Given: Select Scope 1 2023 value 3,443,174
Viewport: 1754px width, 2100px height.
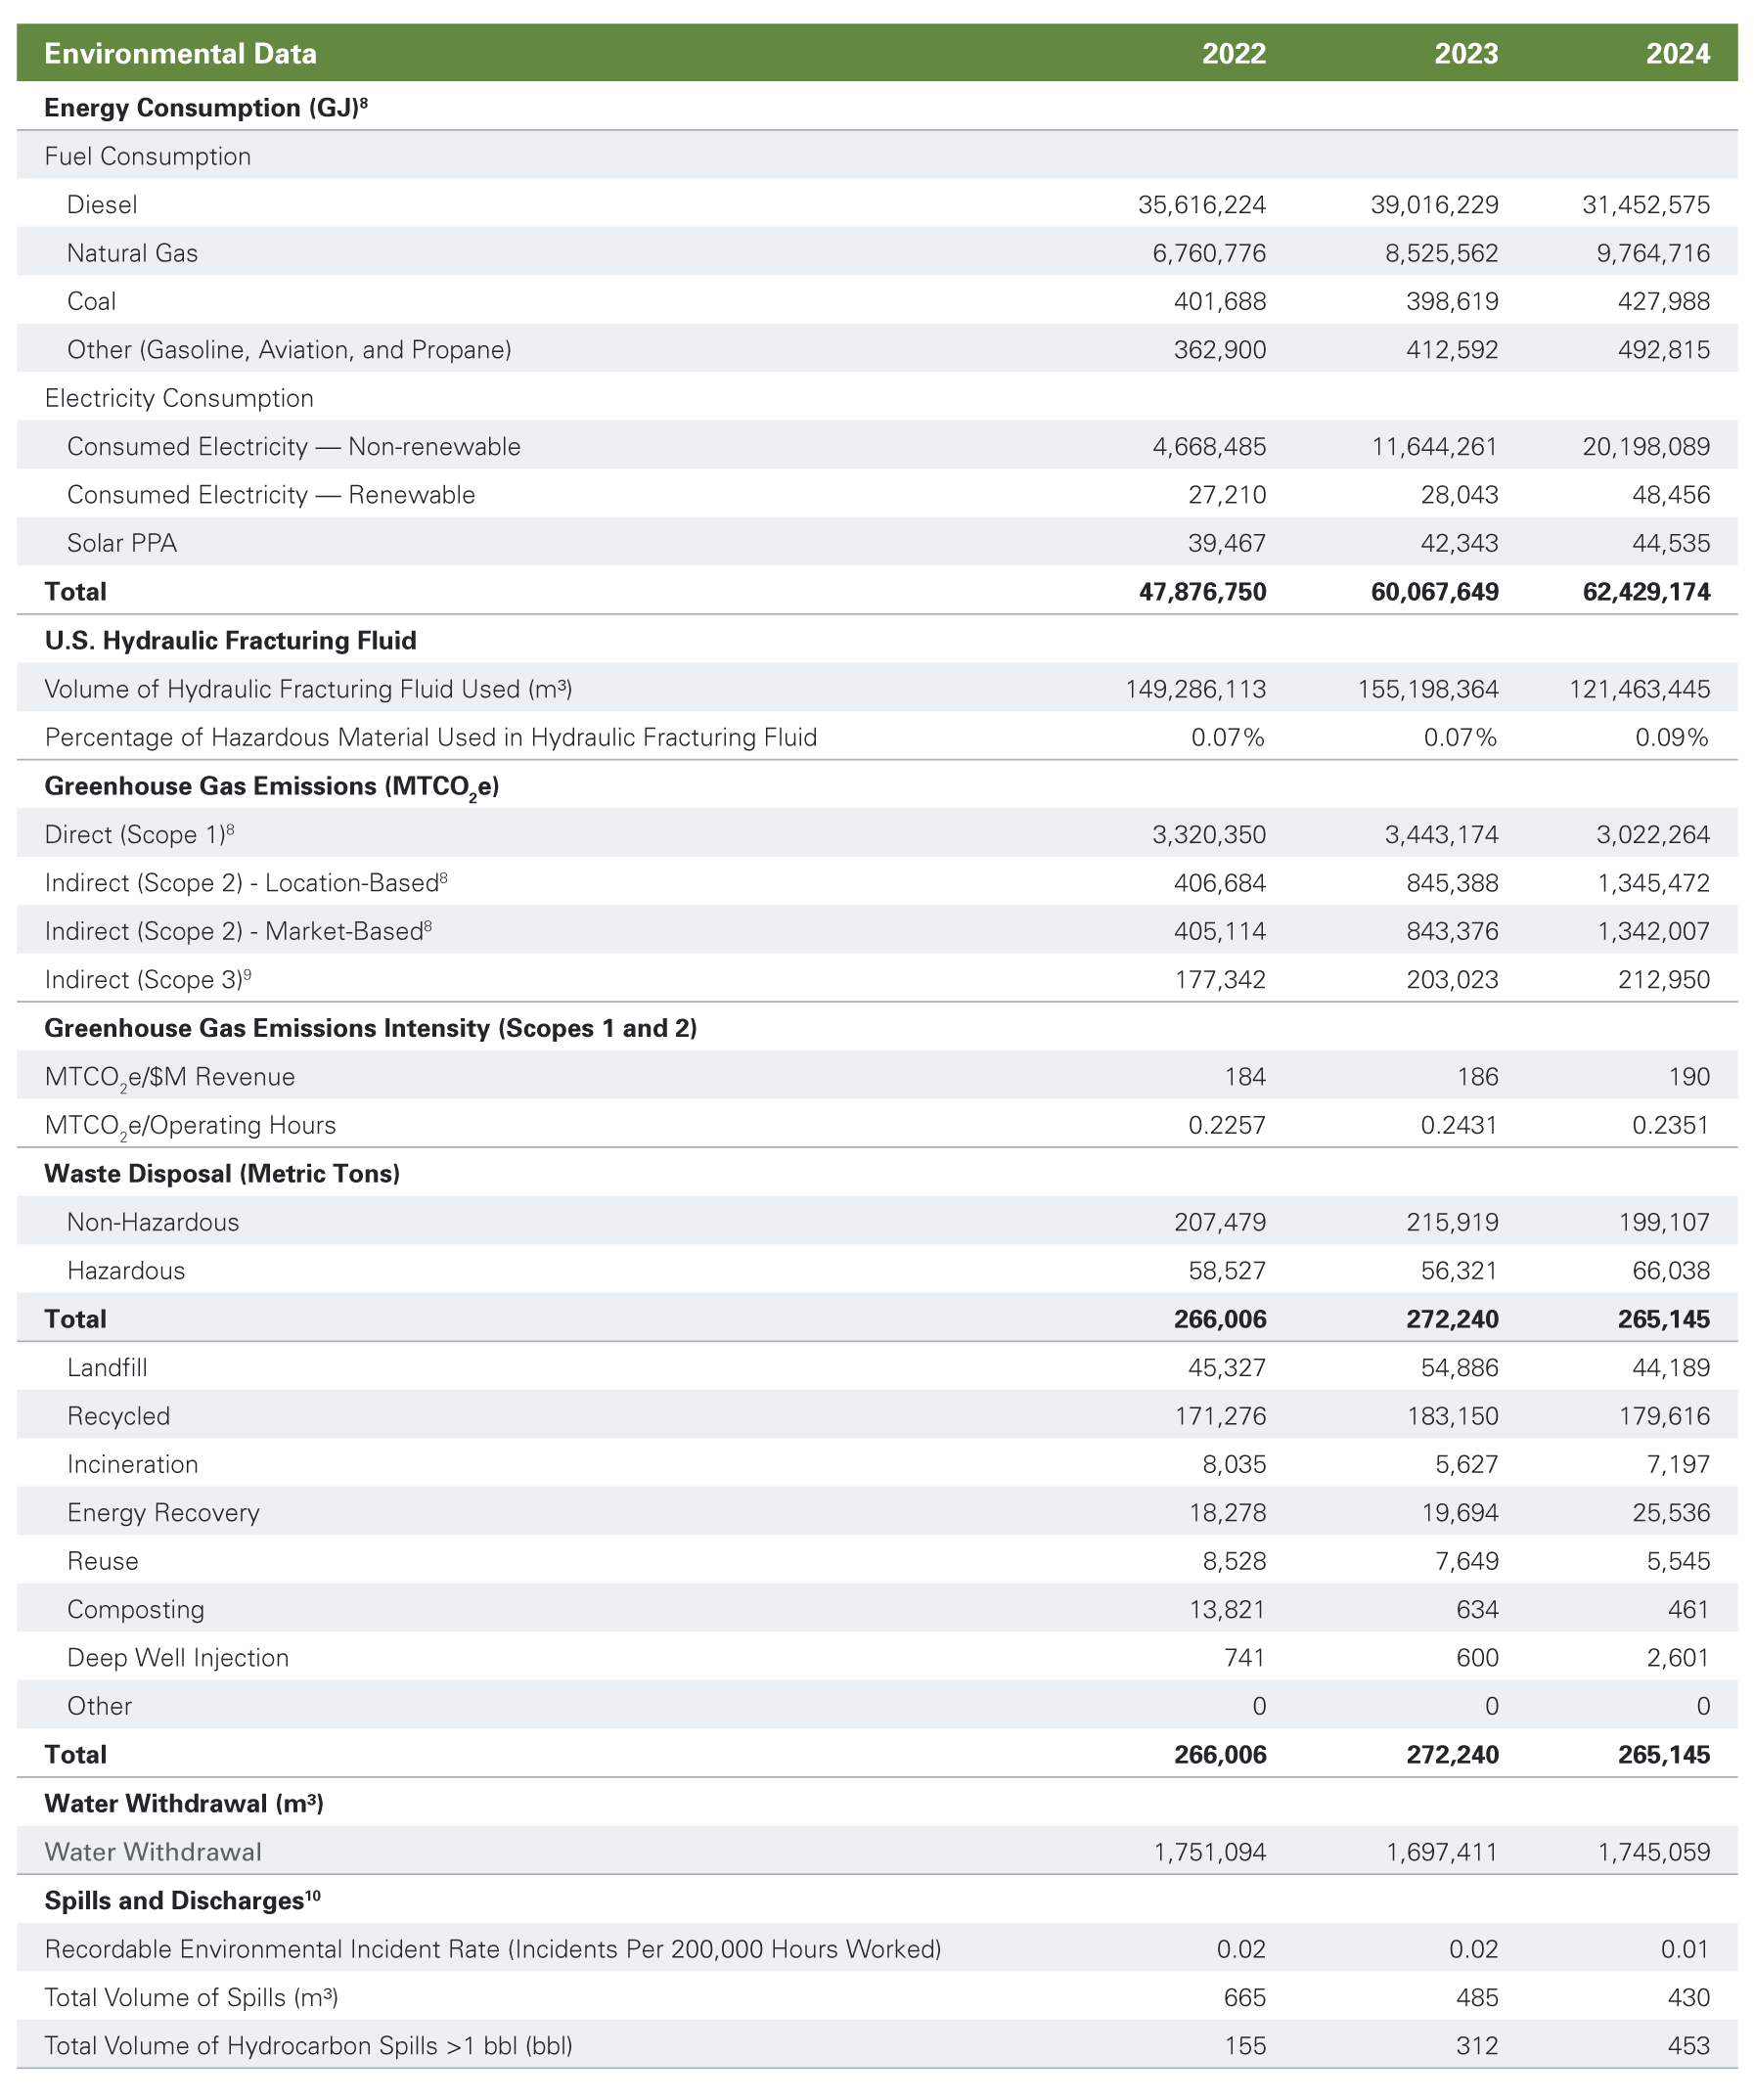Looking at the screenshot, I should tap(1442, 834).
